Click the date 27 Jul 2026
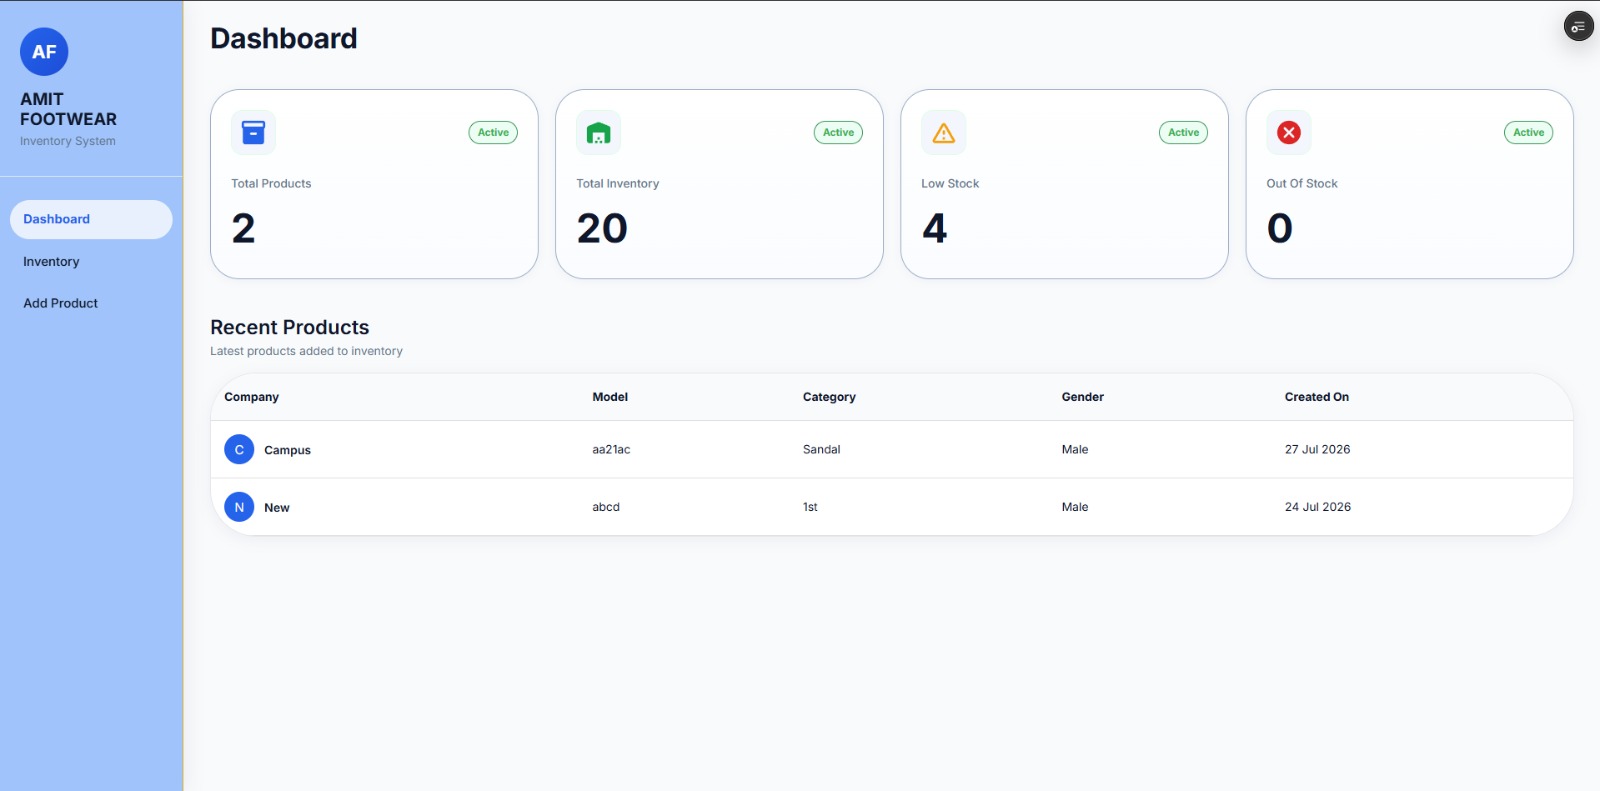1600x791 pixels. [x=1317, y=450]
